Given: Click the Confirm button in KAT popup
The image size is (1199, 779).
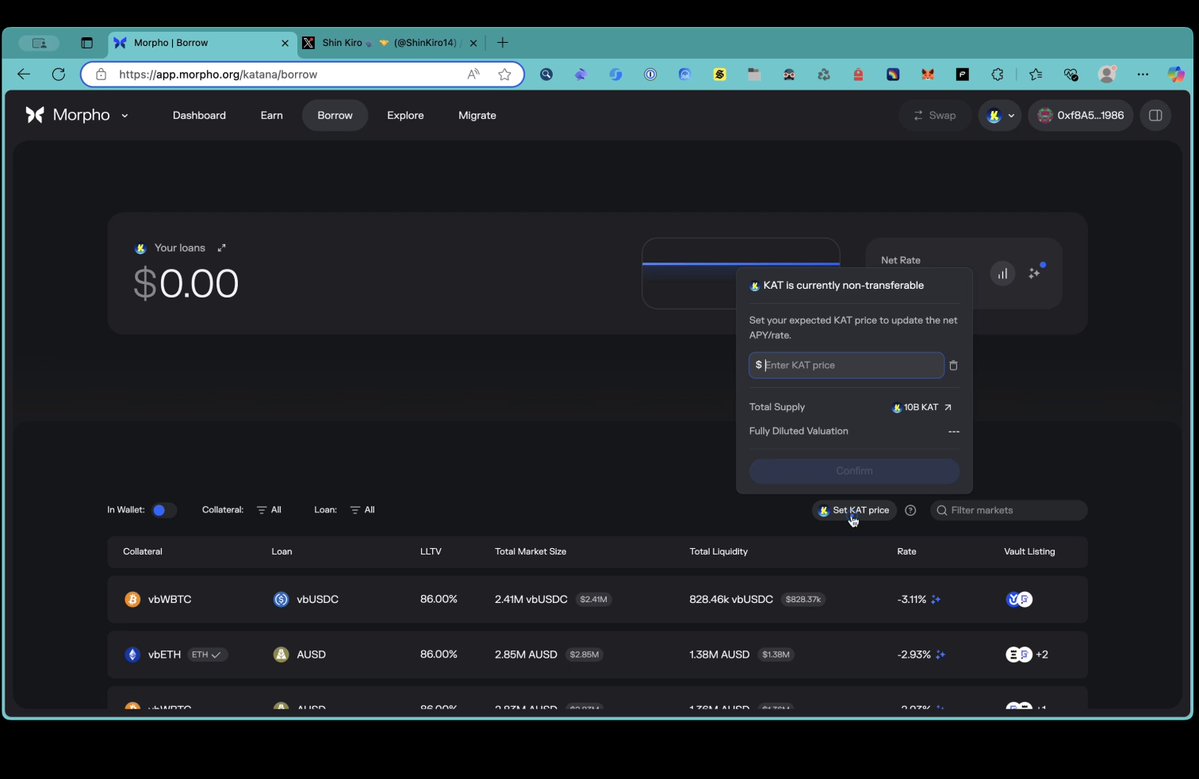Looking at the screenshot, I should coord(854,471).
